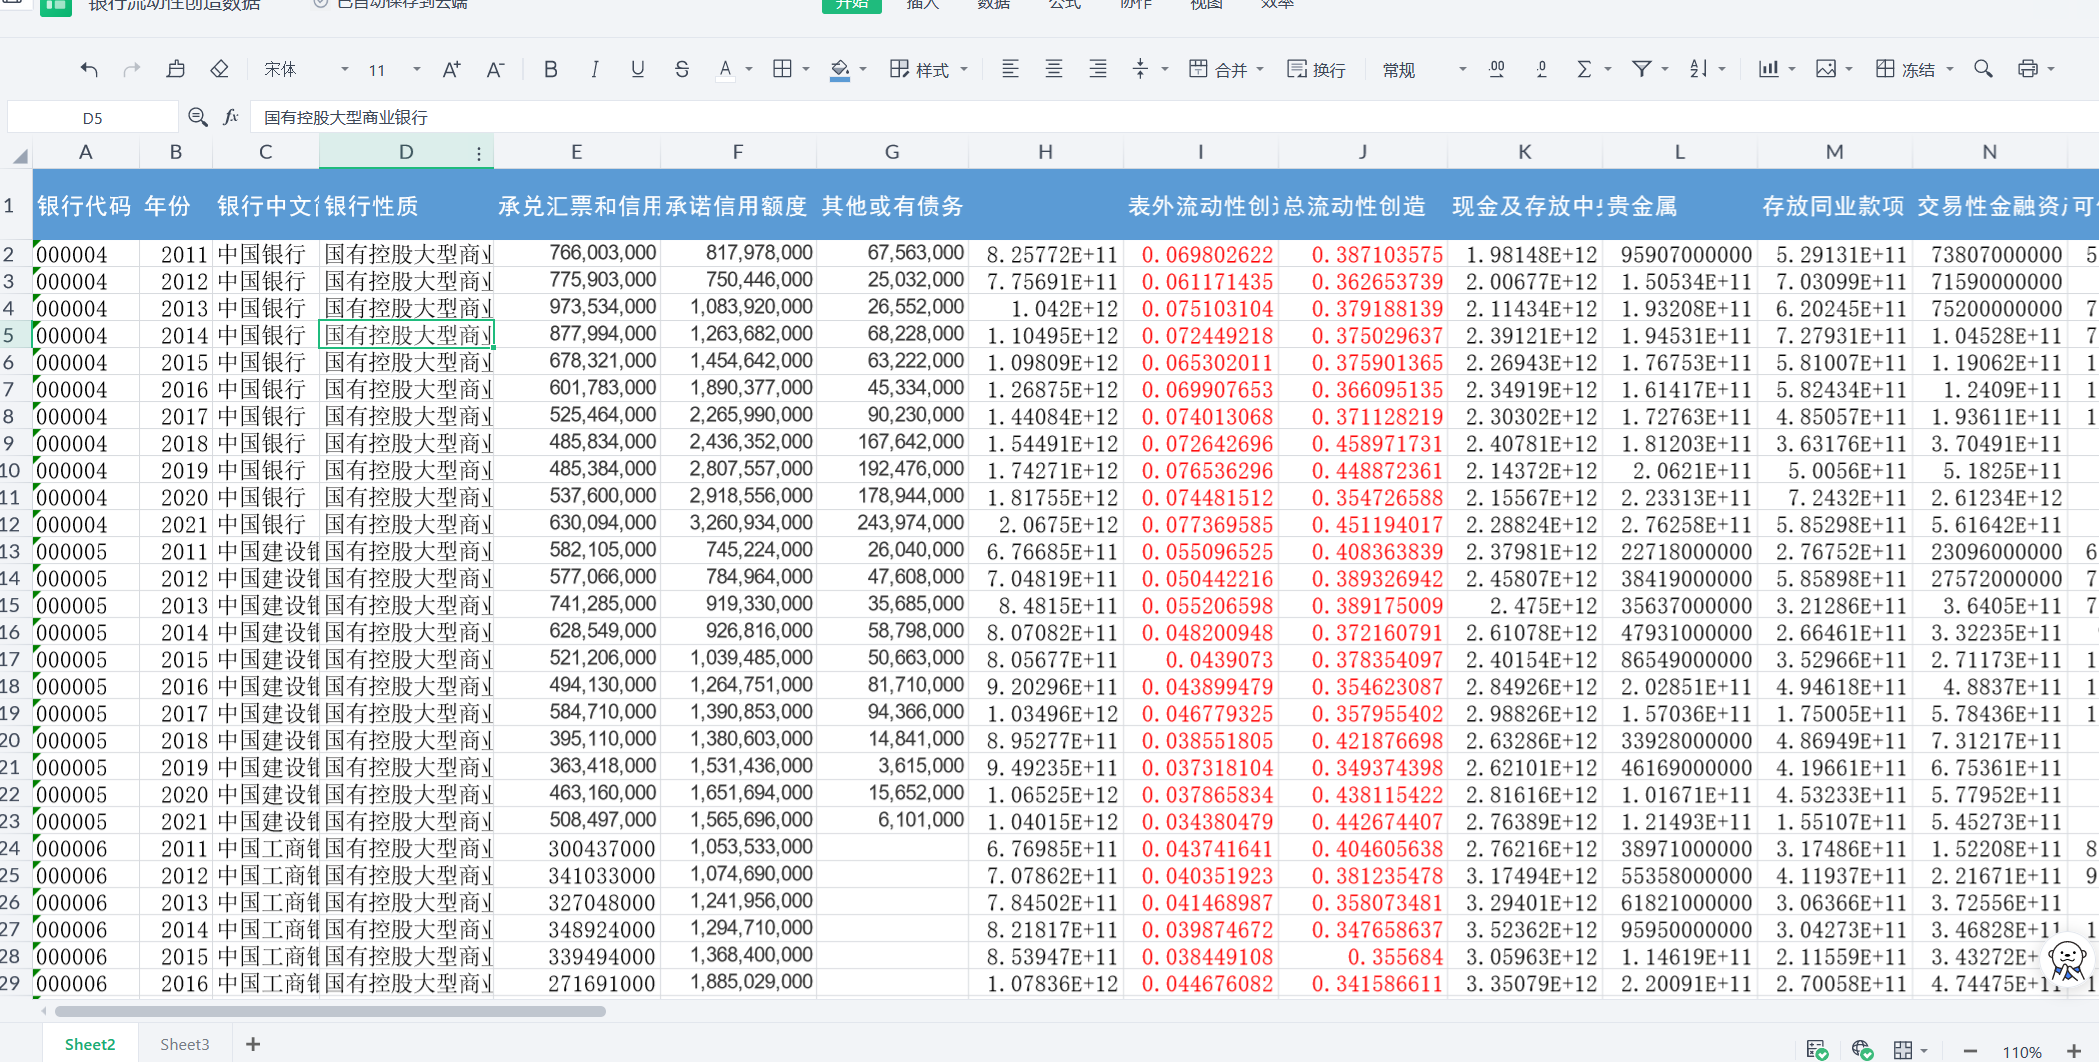The width and height of the screenshot is (2099, 1062).
Task: Decrease font size with A- icon
Action: click(495, 69)
